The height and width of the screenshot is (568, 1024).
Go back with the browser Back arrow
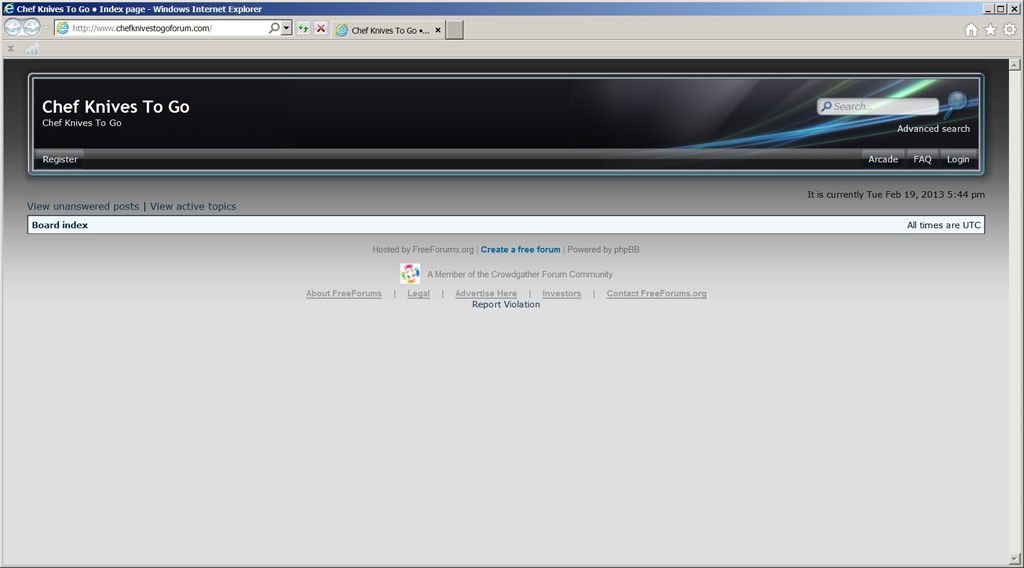pyautogui.click(x=12, y=27)
